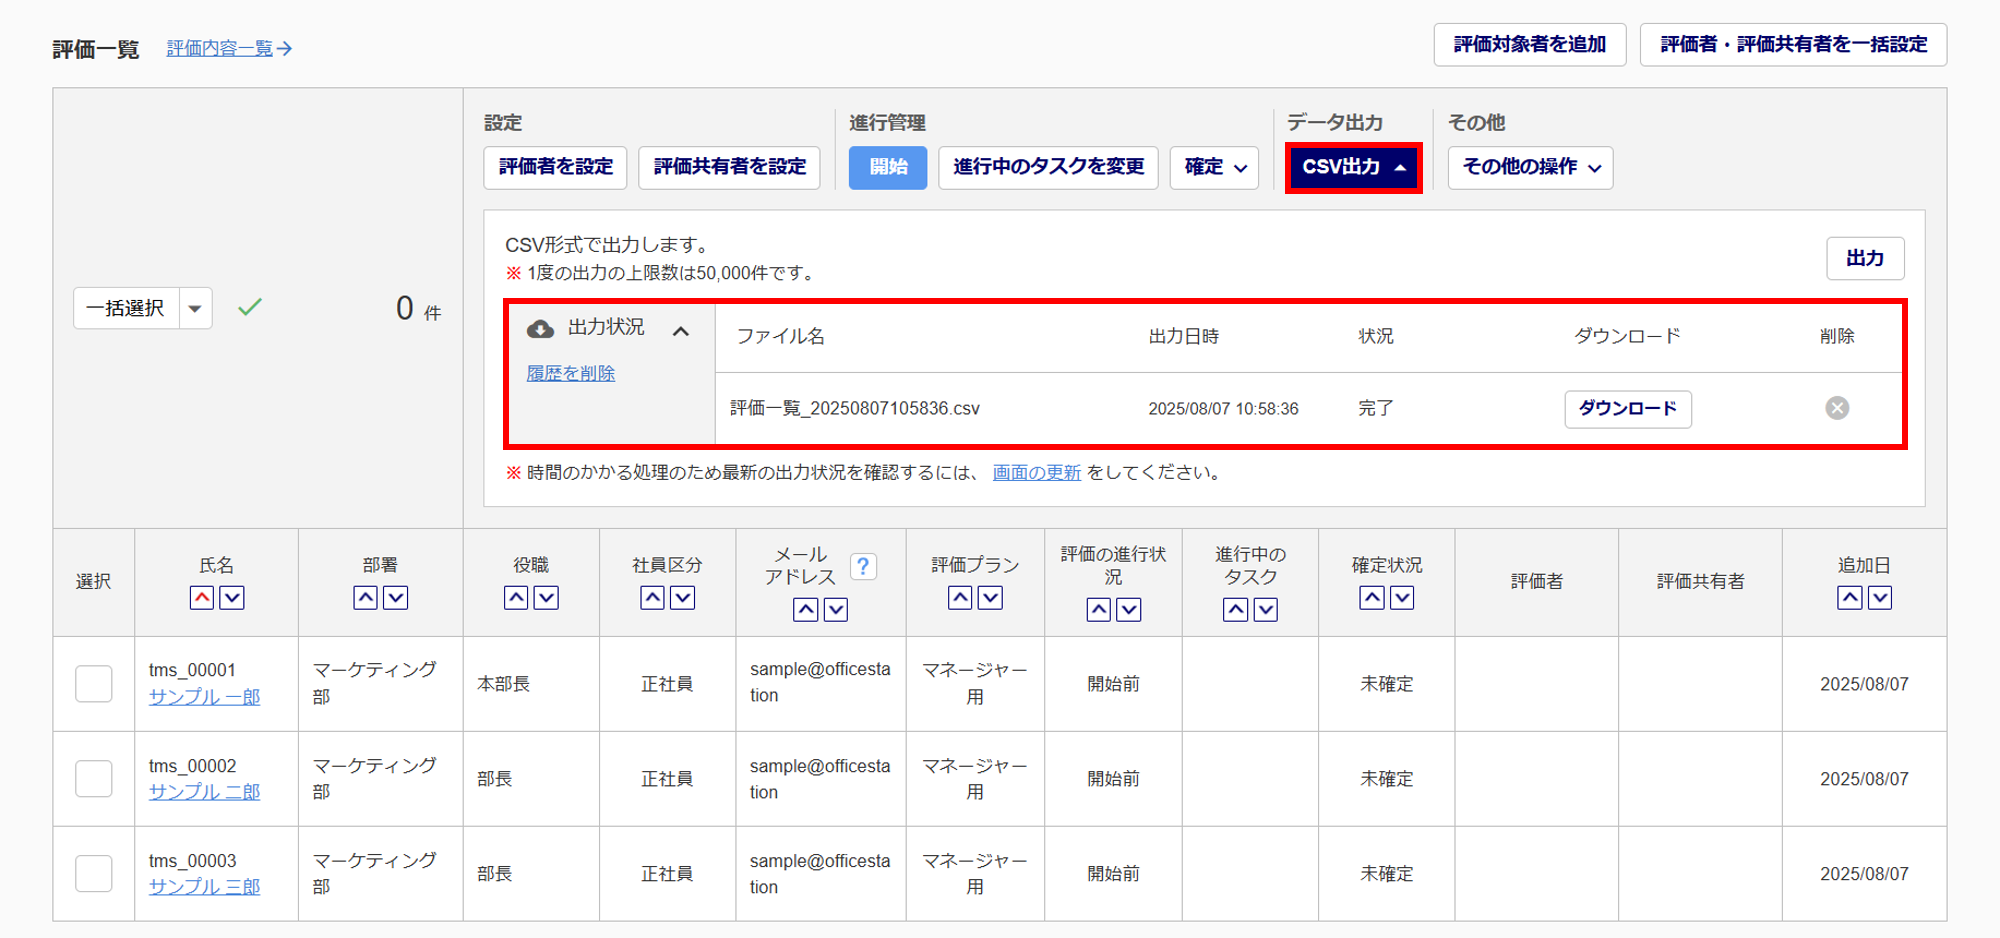The height and width of the screenshot is (938, 2000).
Task: Sort 確定状況 column descending
Action: coord(1402,598)
